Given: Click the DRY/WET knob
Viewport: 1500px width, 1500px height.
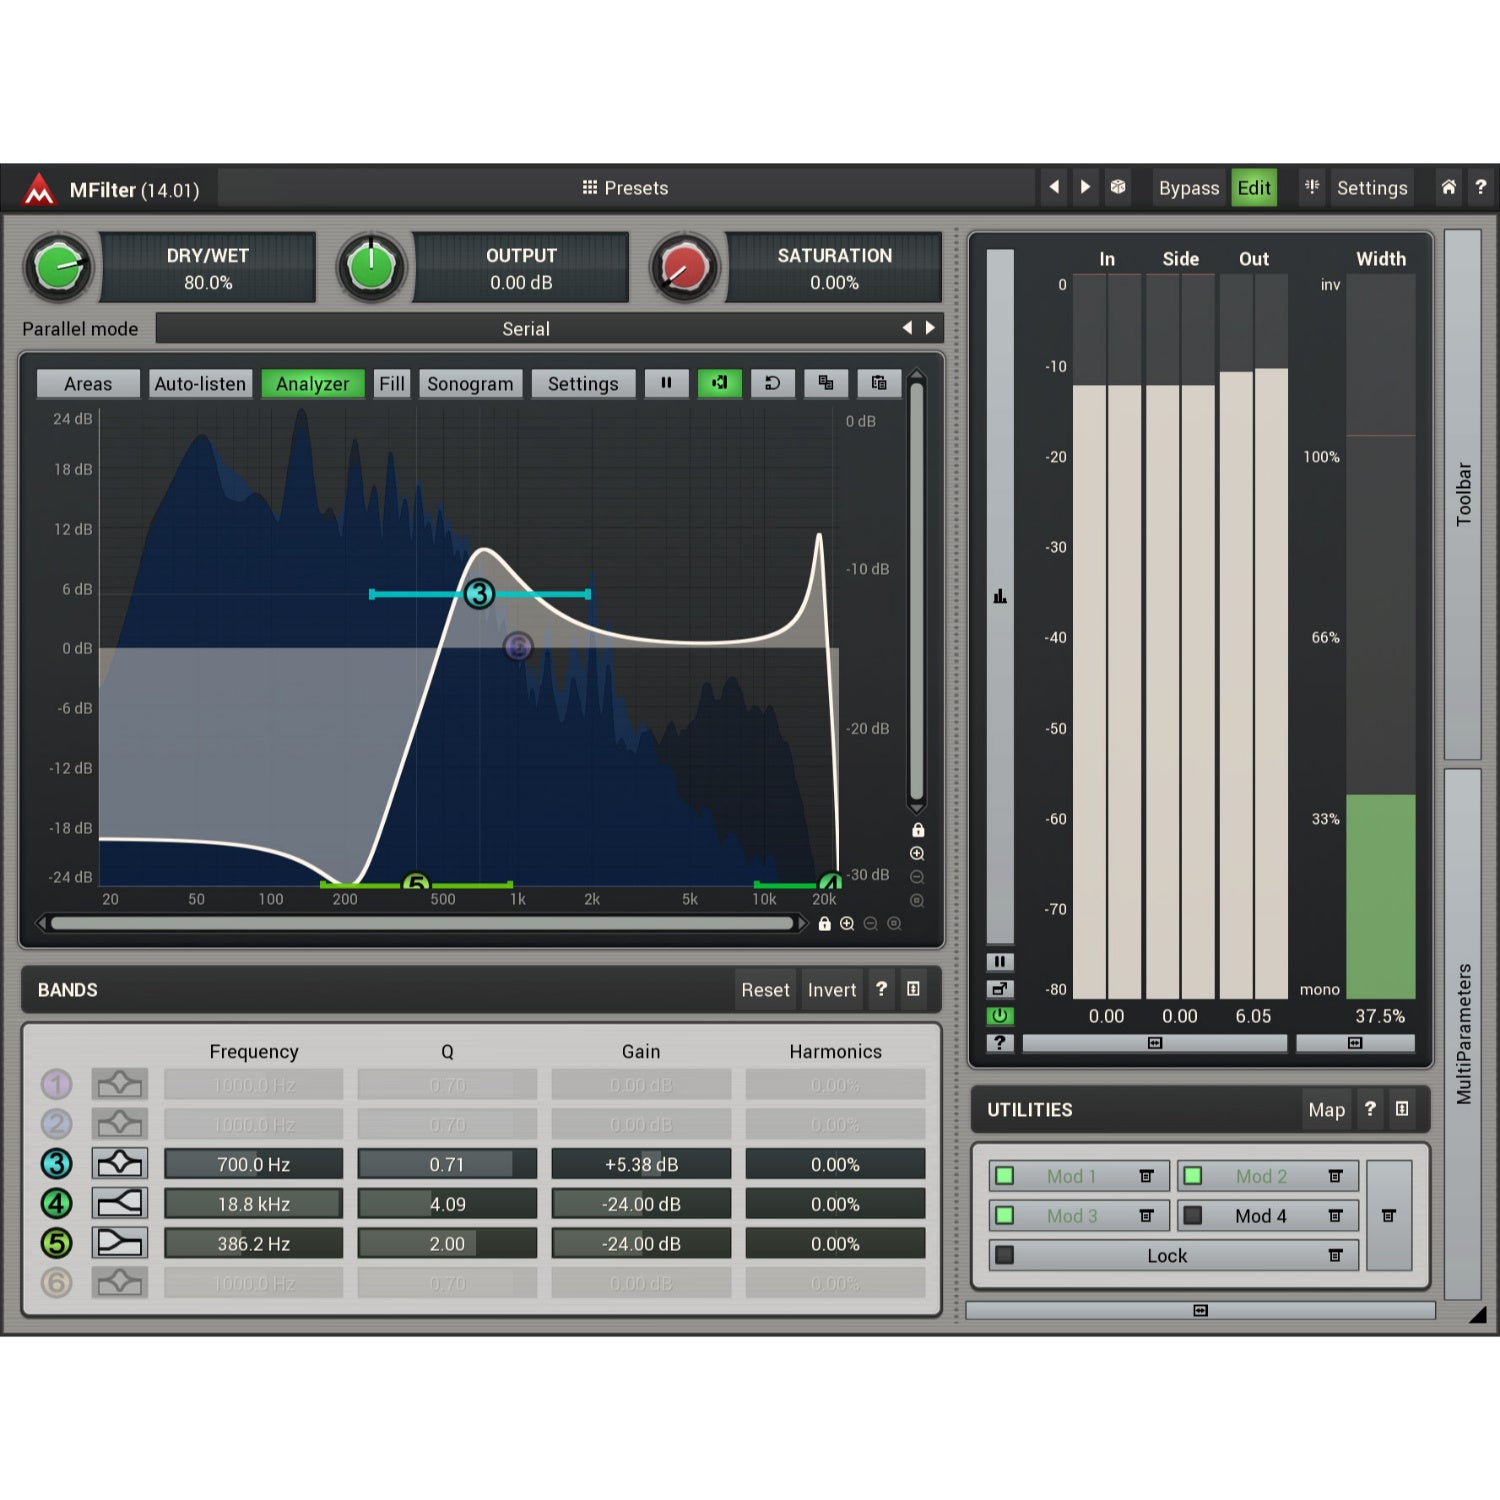Looking at the screenshot, I should click(x=59, y=268).
